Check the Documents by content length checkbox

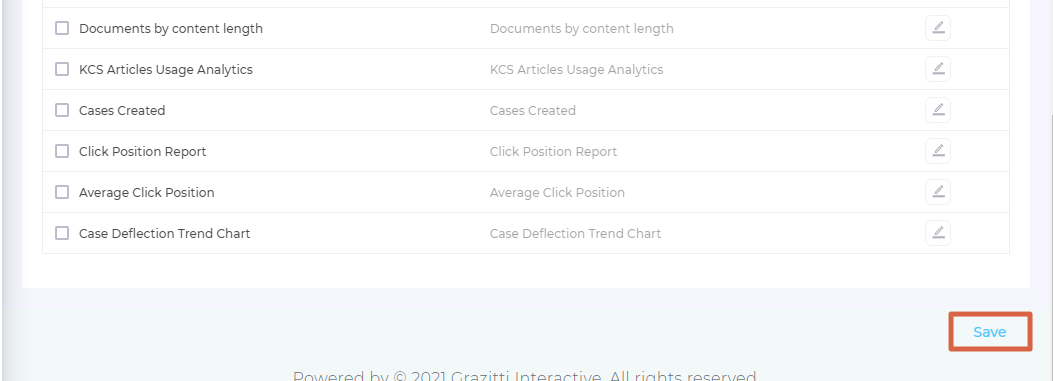(62, 28)
